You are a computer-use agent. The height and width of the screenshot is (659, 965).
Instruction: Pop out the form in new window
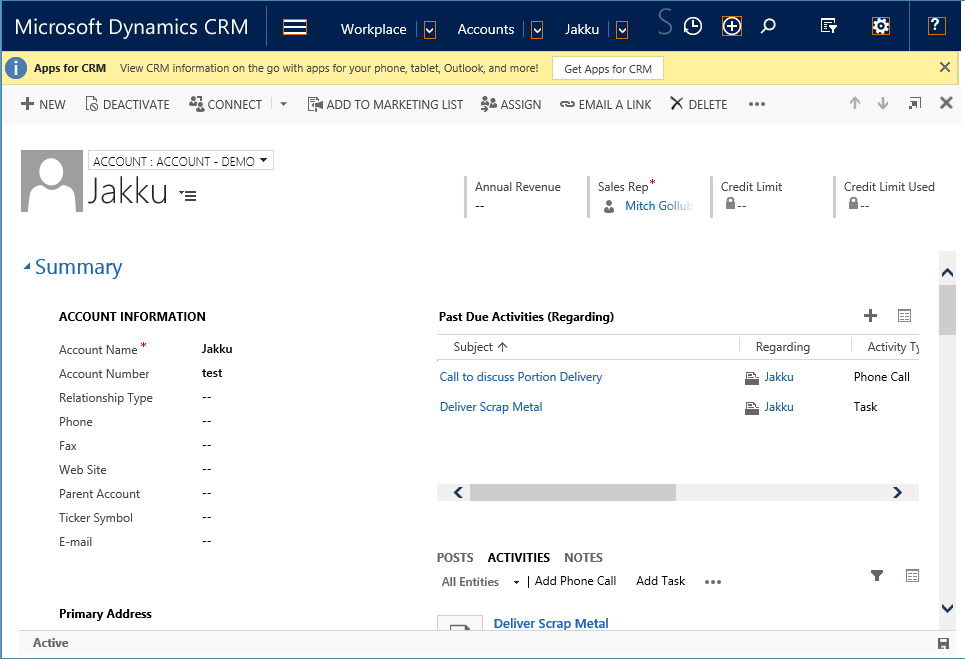click(x=915, y=103)
